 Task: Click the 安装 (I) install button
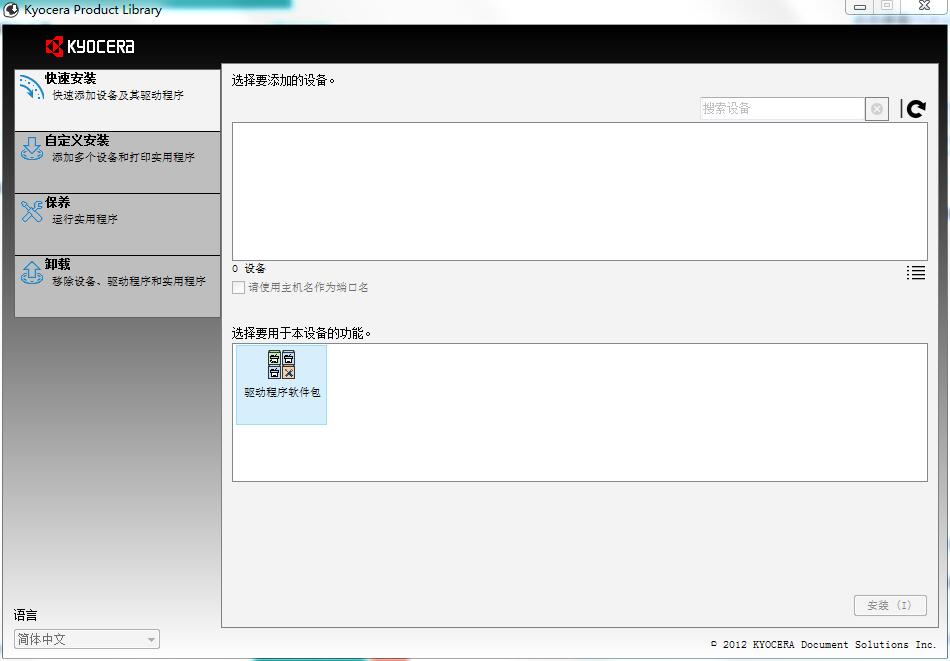(x=890, y=605)
